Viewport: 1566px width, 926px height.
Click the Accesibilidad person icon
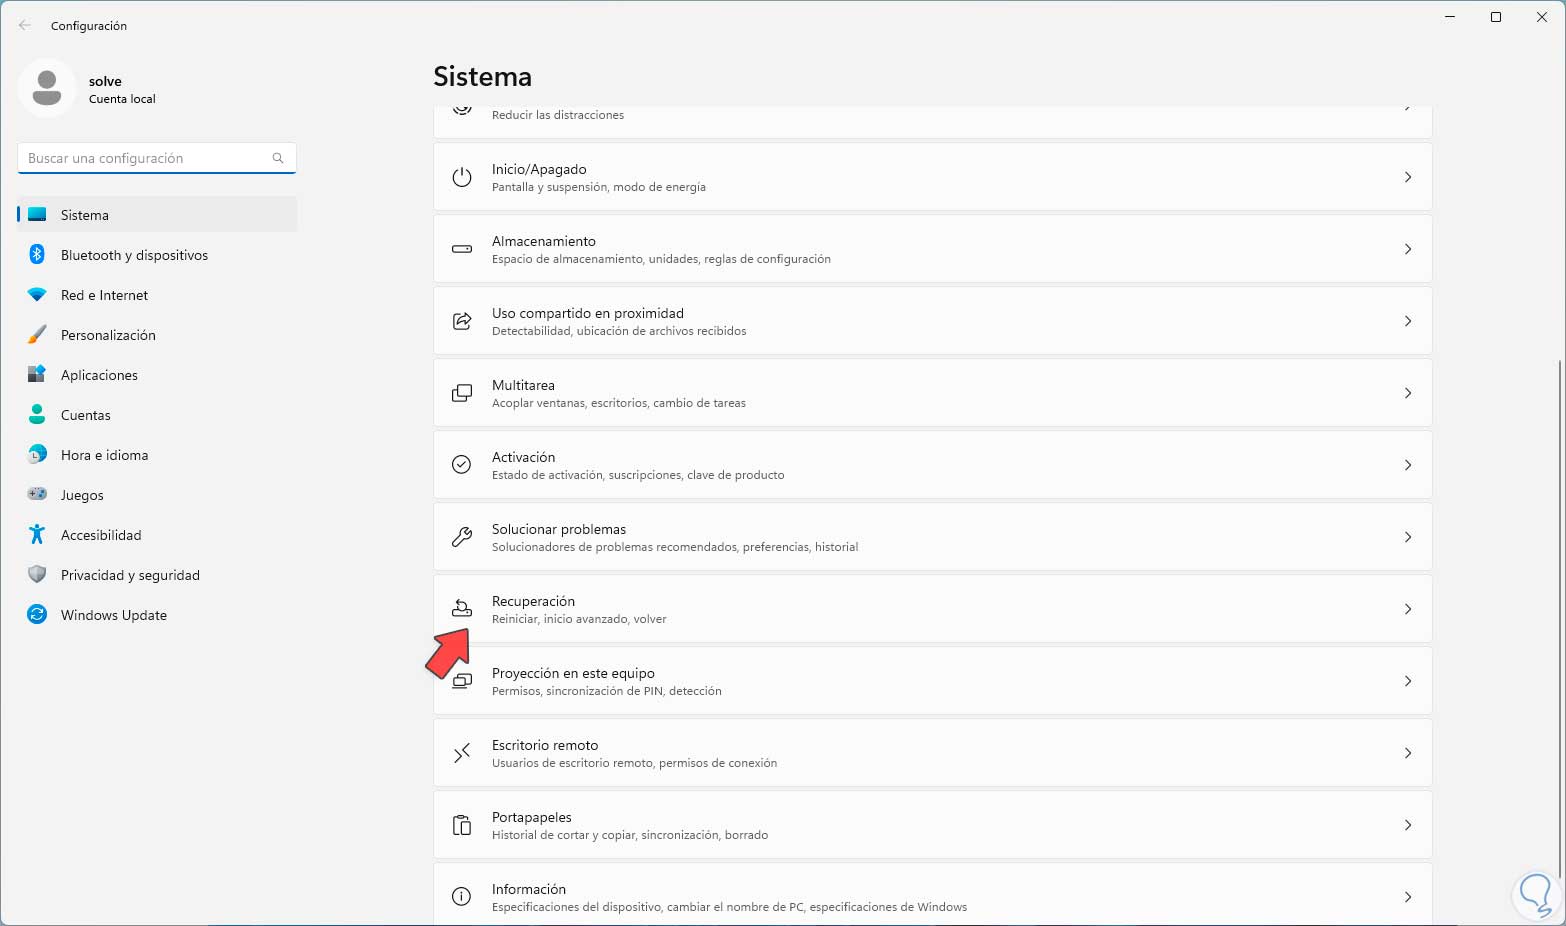[x=37, y=535]
